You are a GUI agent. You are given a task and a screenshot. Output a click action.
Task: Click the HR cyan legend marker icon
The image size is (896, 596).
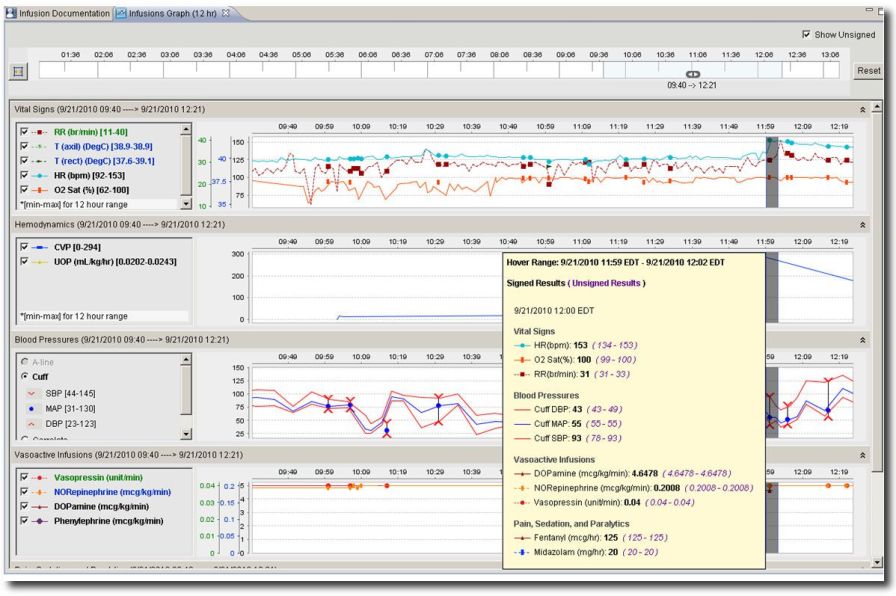39,175
